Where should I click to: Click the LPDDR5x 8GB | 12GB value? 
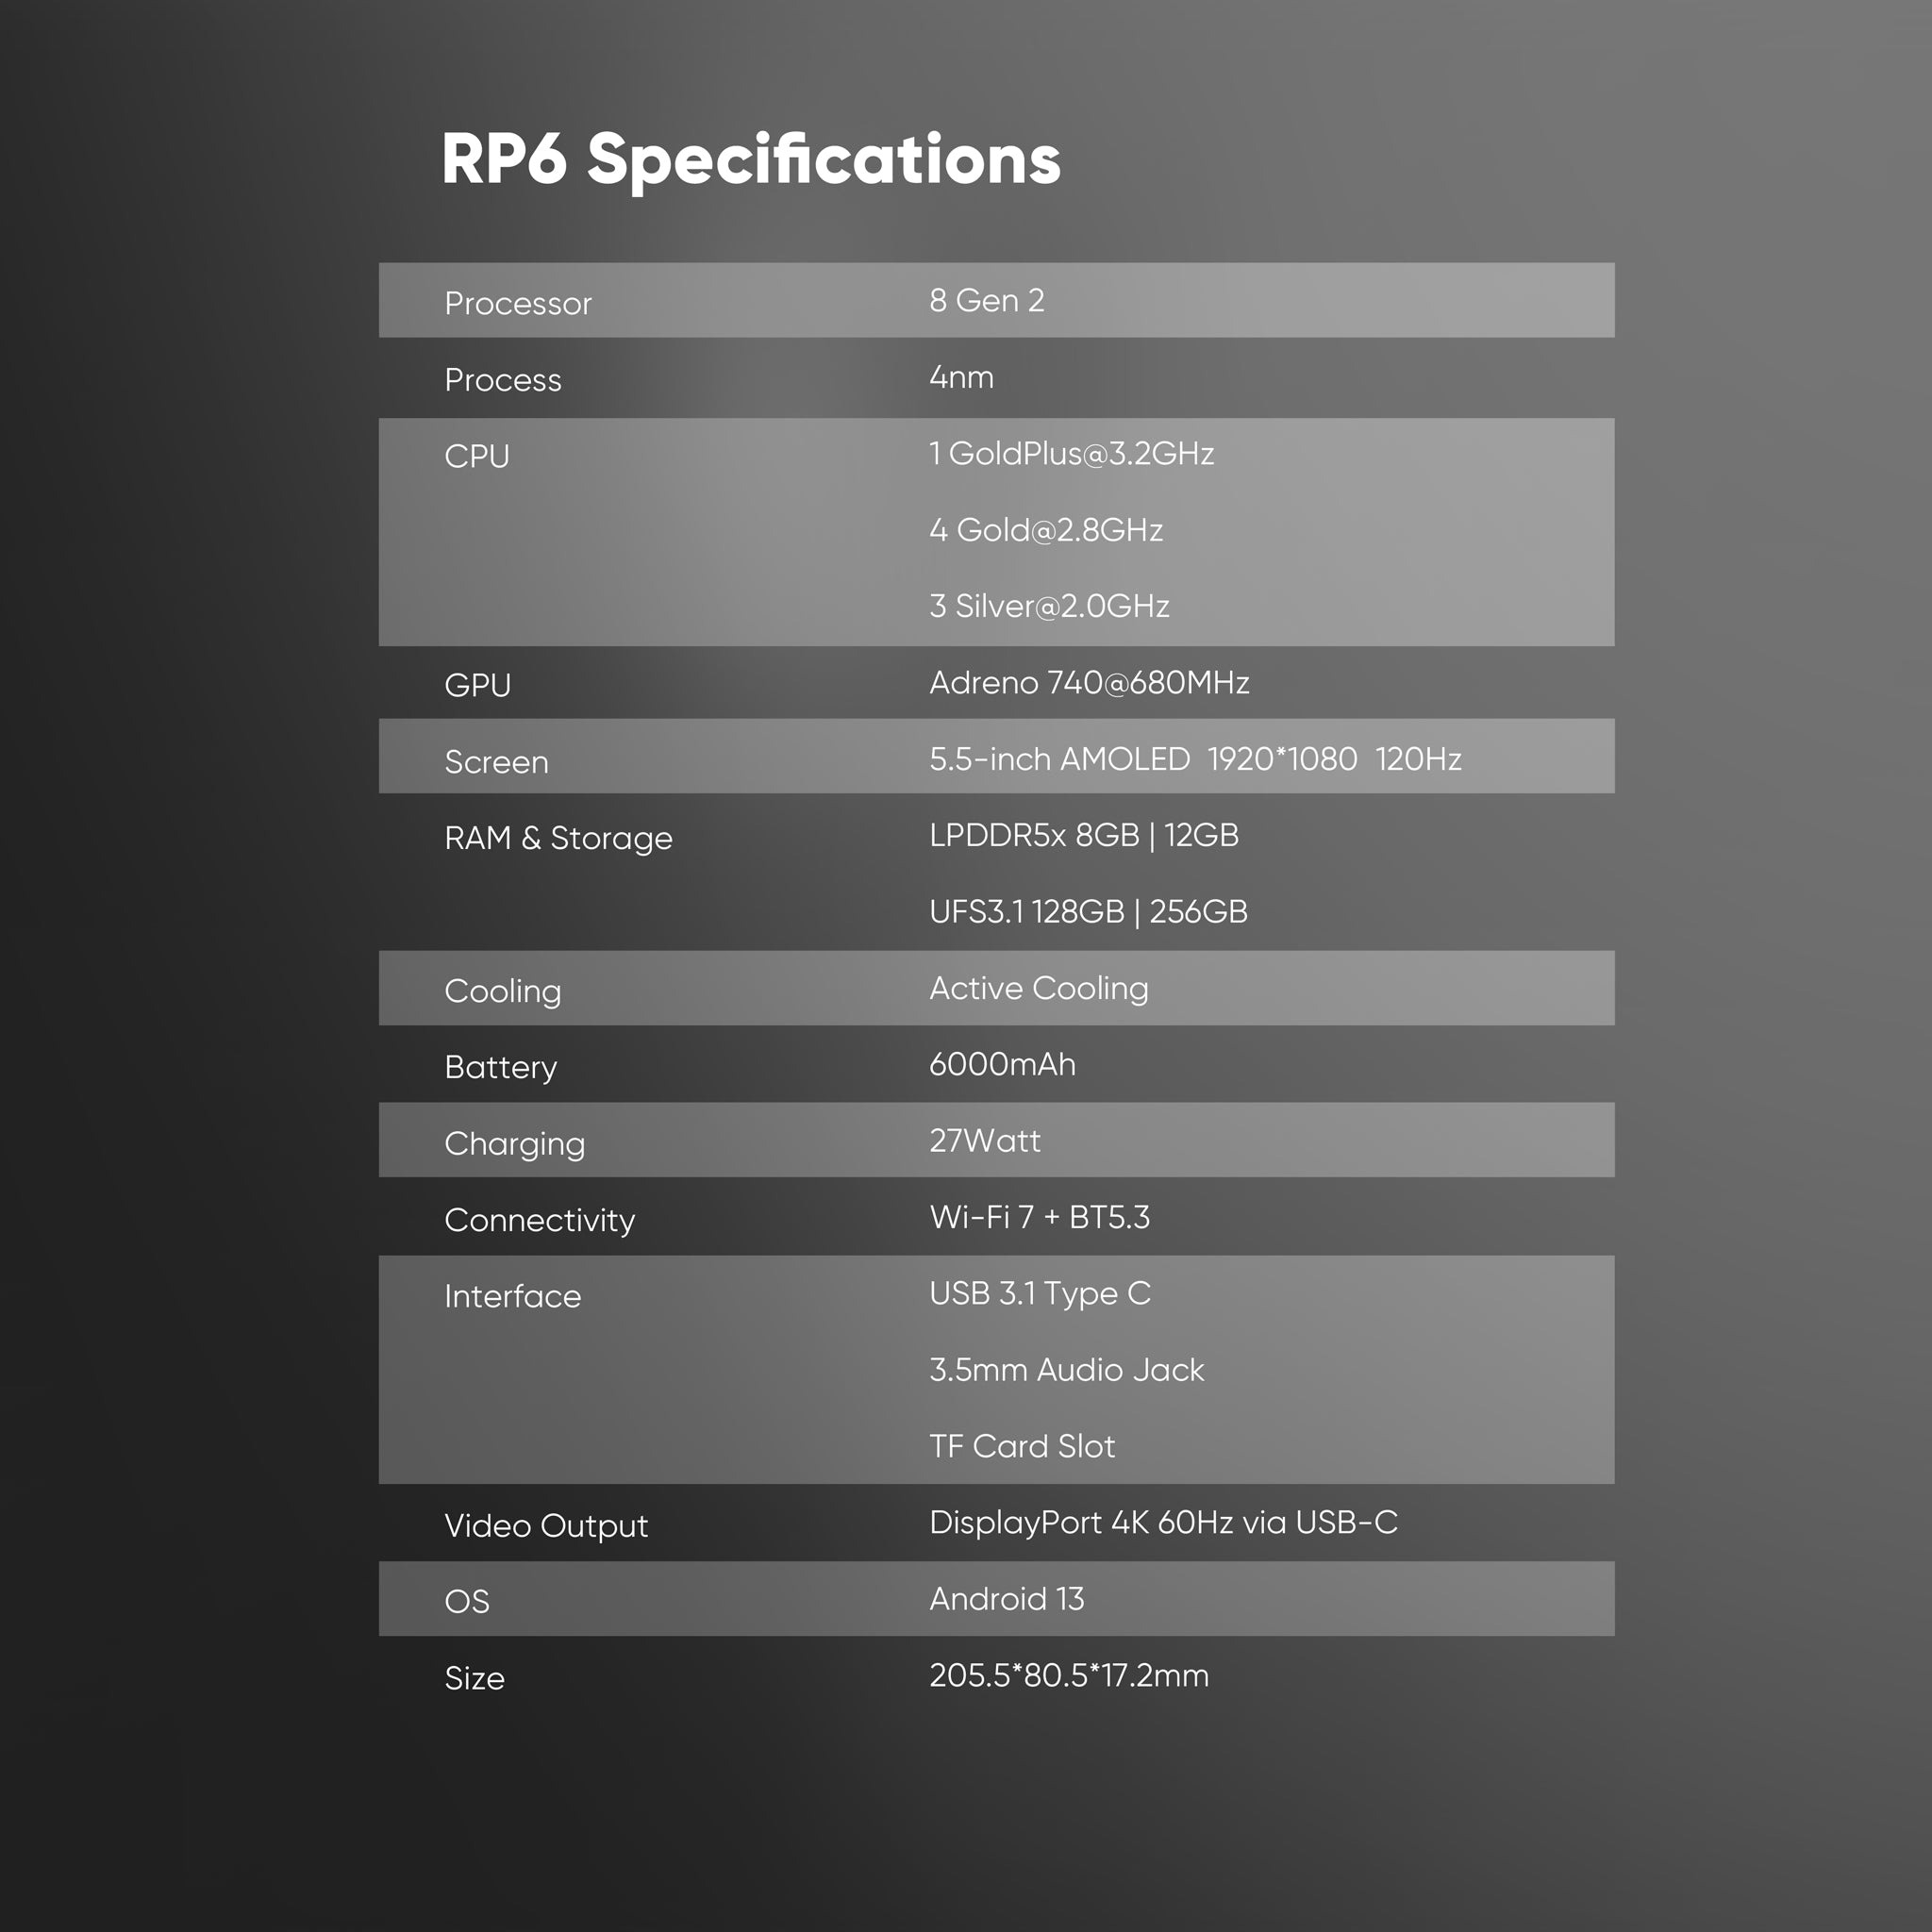tap(1084, 835)
